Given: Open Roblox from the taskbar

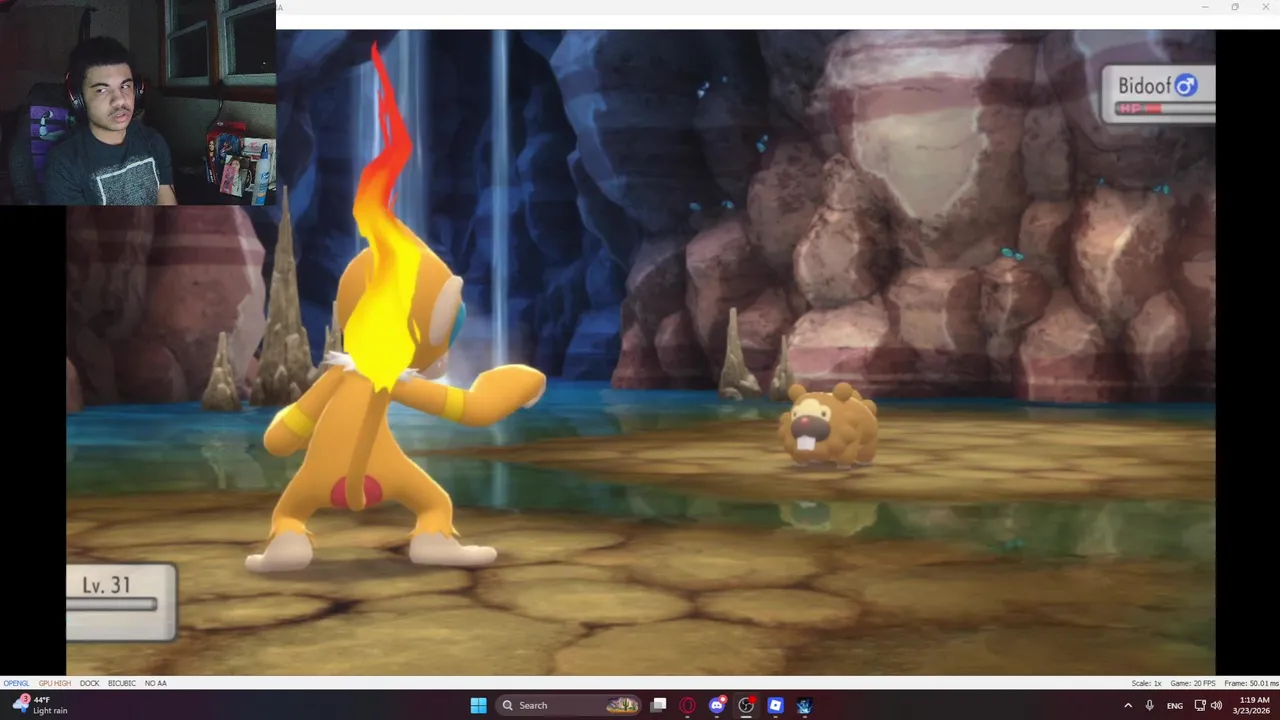Looking at the screenshot, I should [775, 705].
